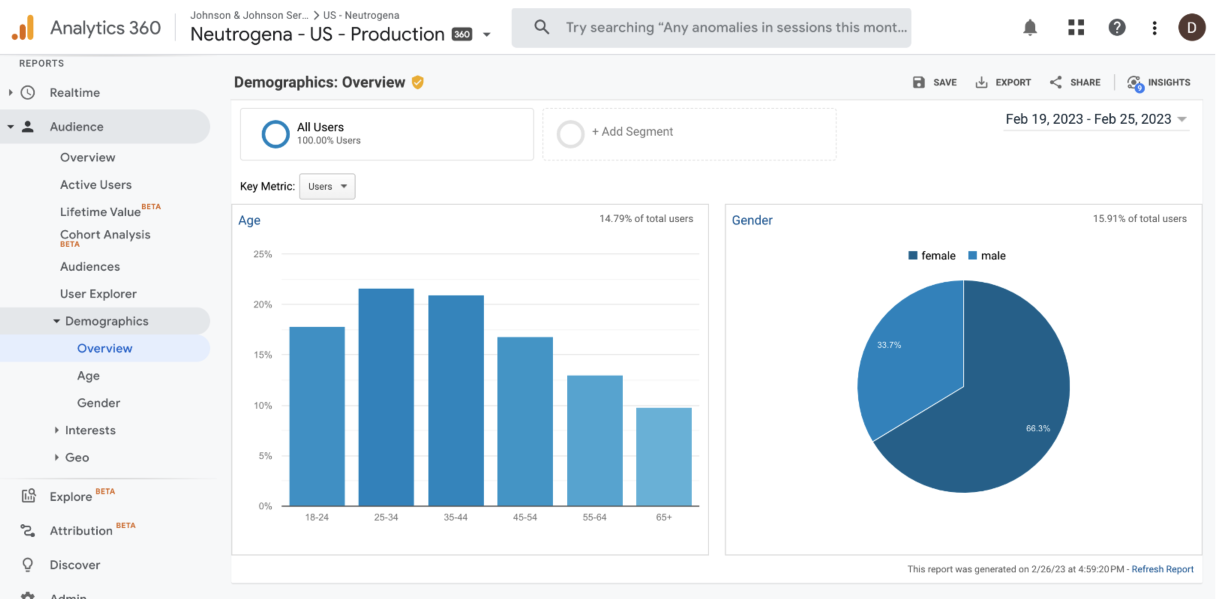The height and width of the screenshot is (599, 1217).
Task: Open Lifetime Value report
Action: 100,211
